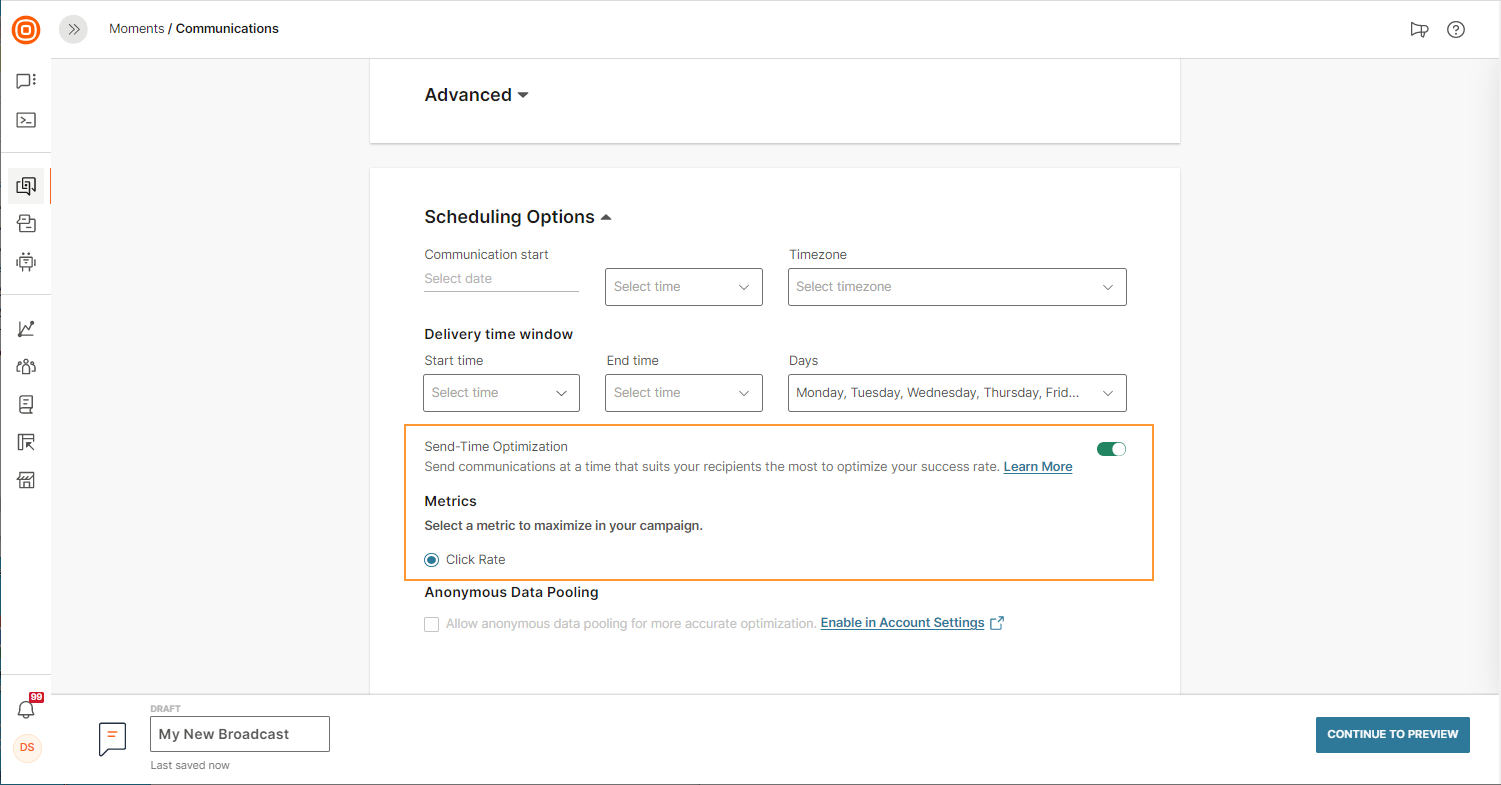Open the delivery window Start time dropdown

pyautogui.click(x=501, y=393)
